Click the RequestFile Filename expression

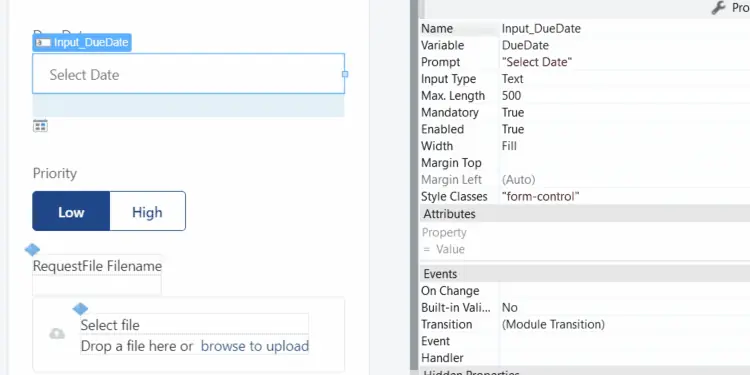pyautogui.click(x=97, y=266)
